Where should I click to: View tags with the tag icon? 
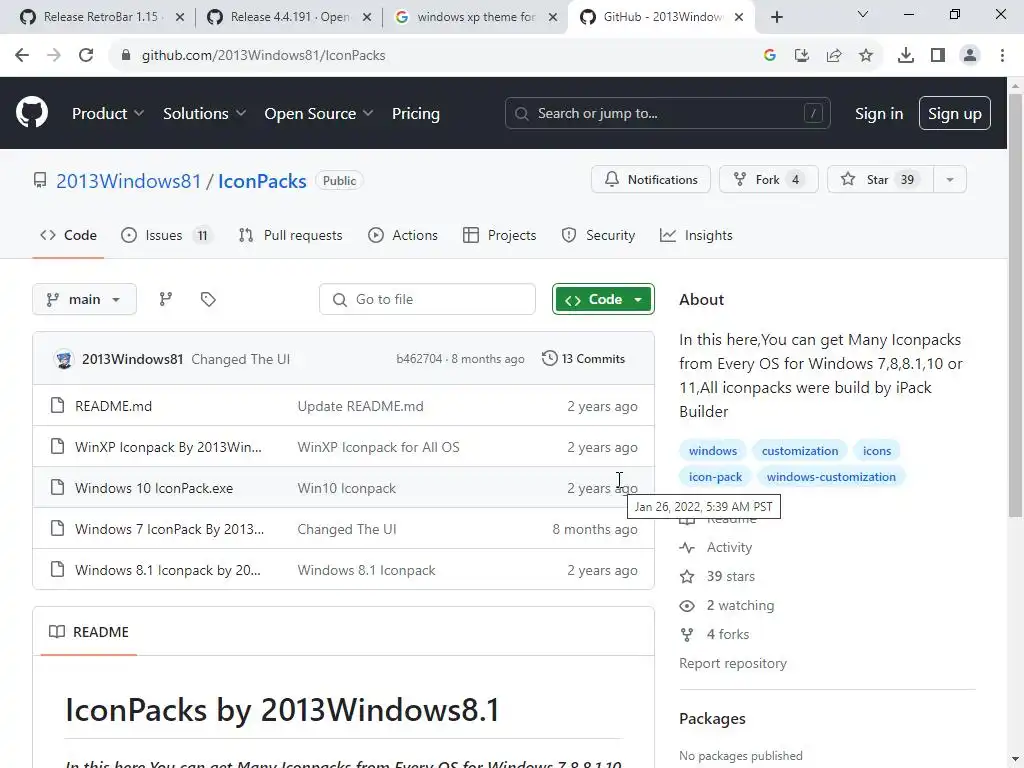click(208, 299)
